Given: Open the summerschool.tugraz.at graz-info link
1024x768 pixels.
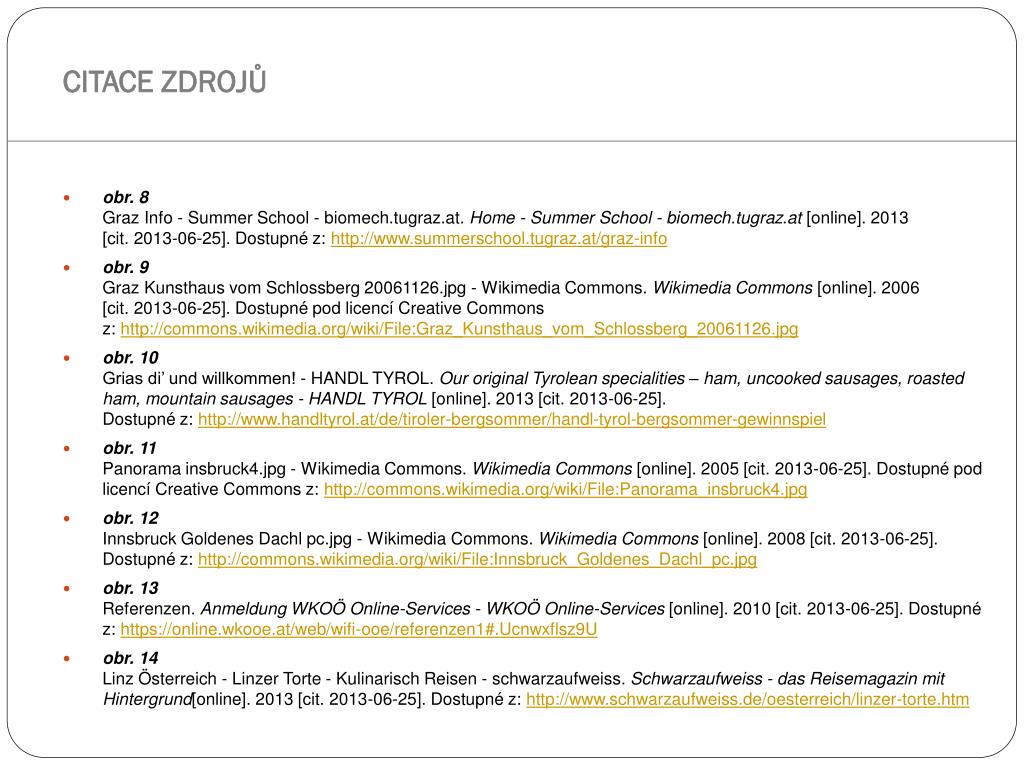Looking at the screenshot, I should (499, 238).
